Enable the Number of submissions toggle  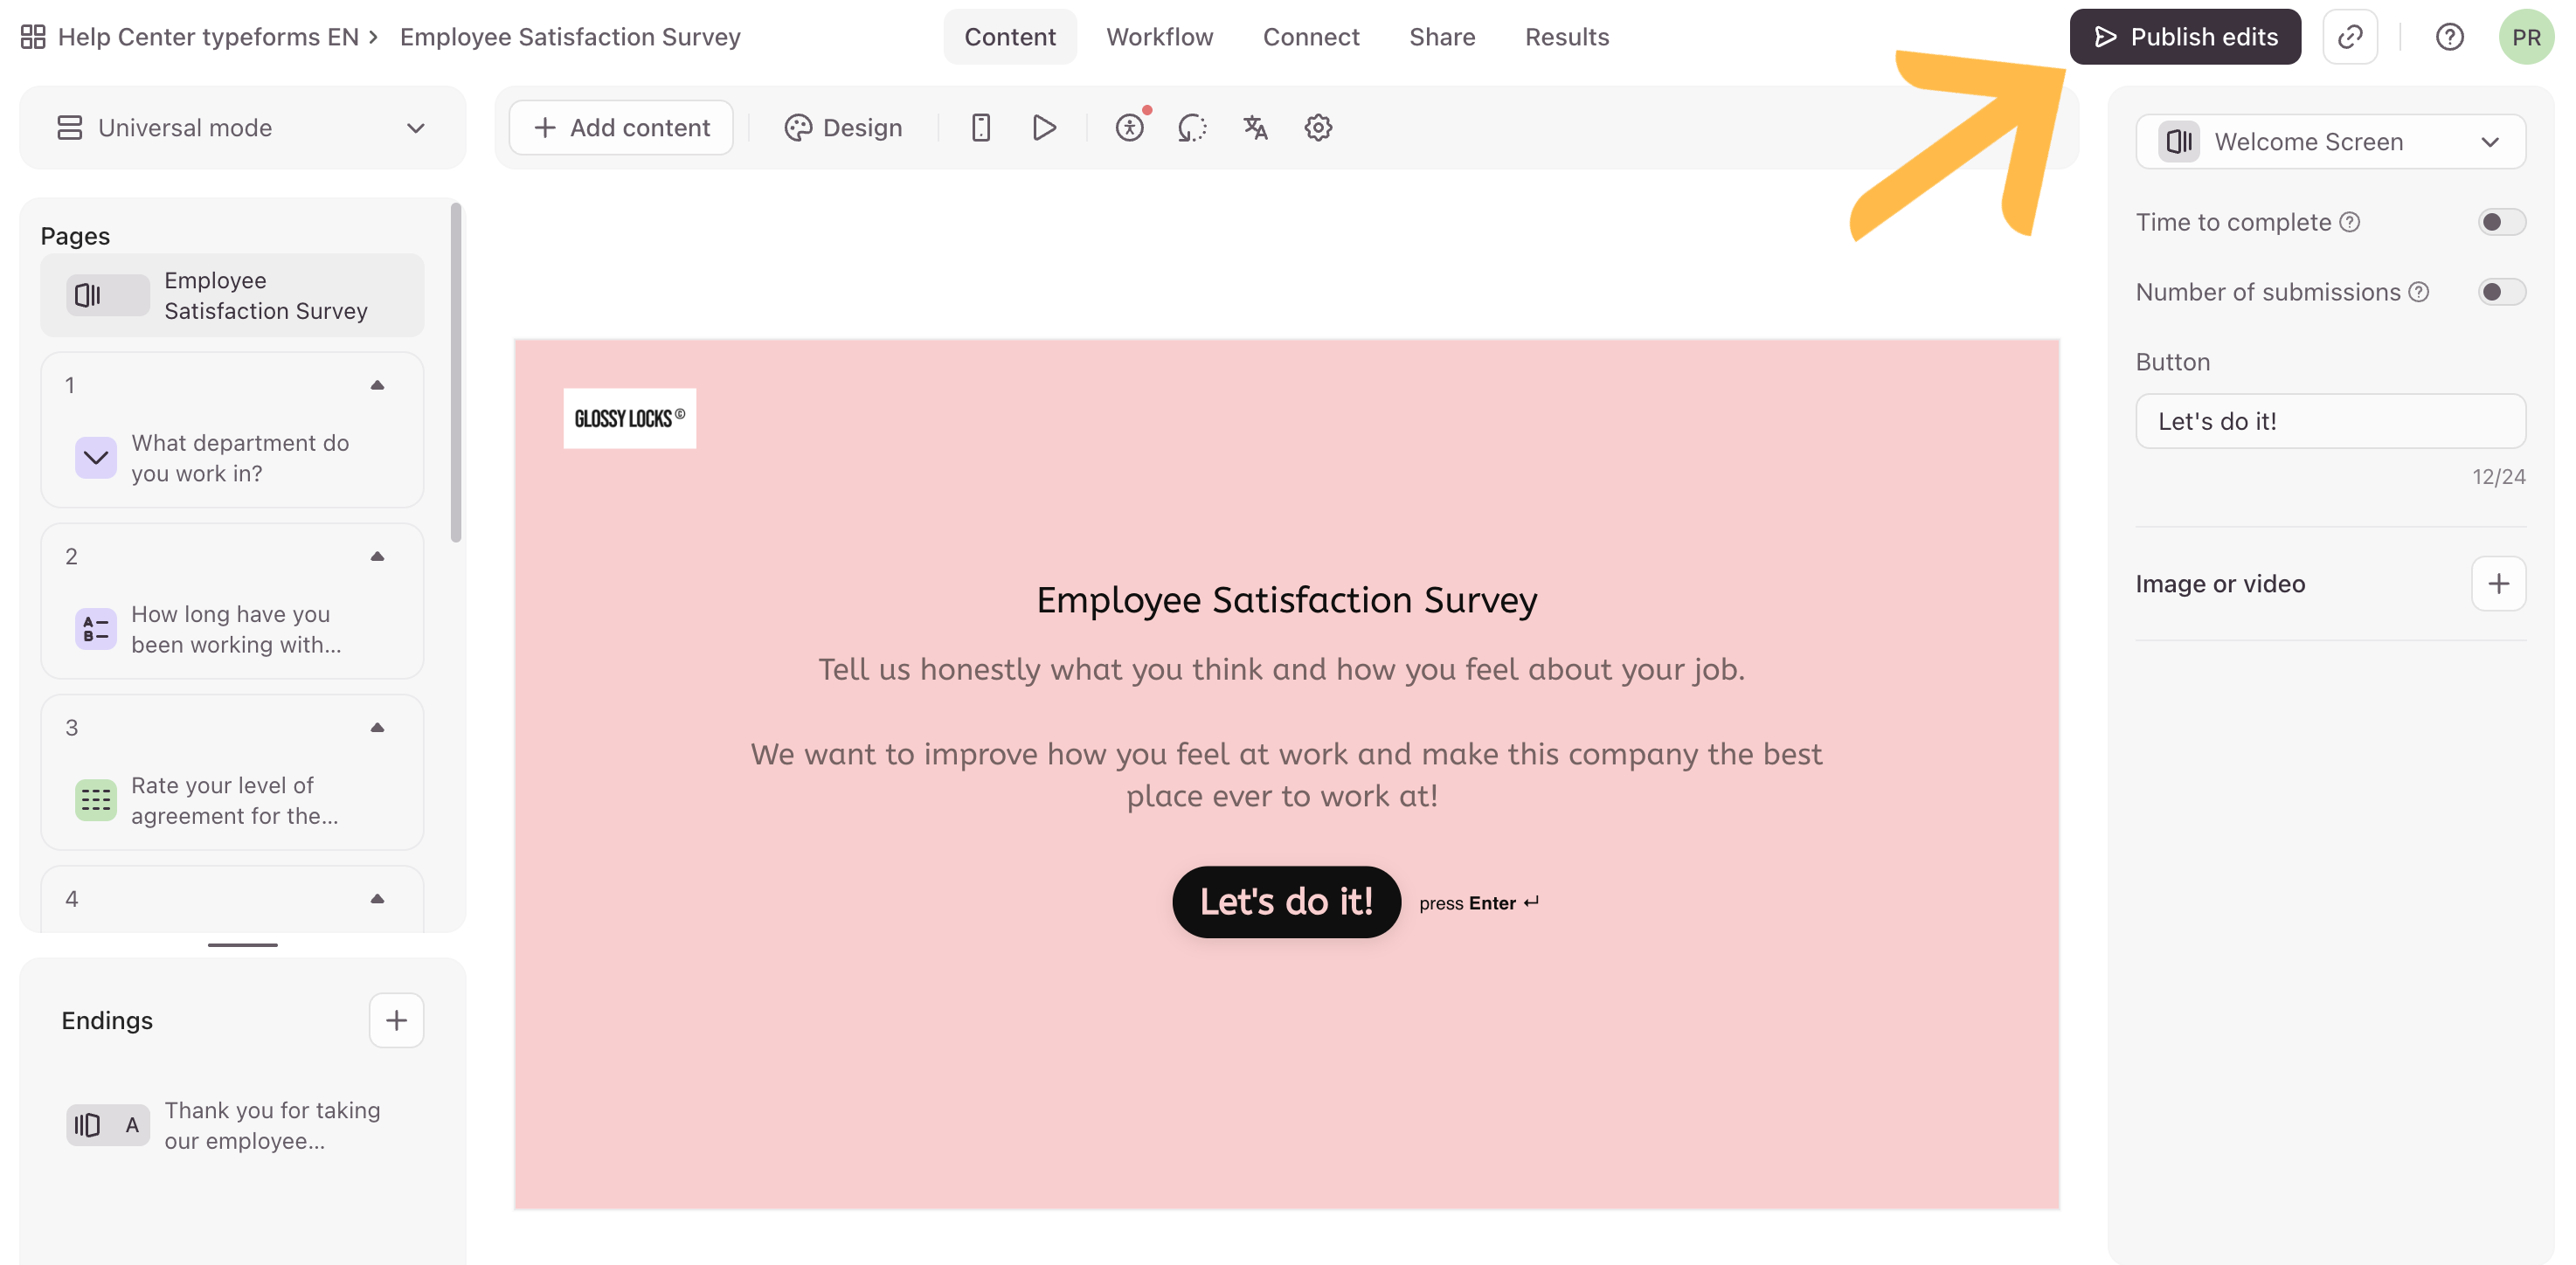tap(2501, 292)
